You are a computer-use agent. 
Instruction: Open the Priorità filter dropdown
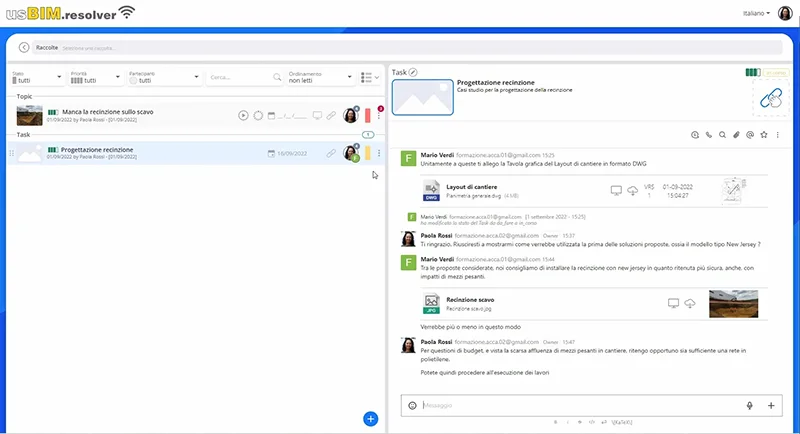click(x=95, y=78)
